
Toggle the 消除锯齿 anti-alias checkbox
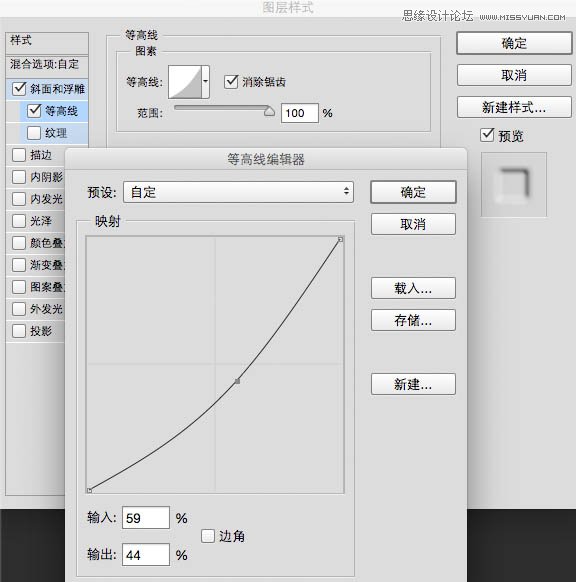[x=231, y=82]
